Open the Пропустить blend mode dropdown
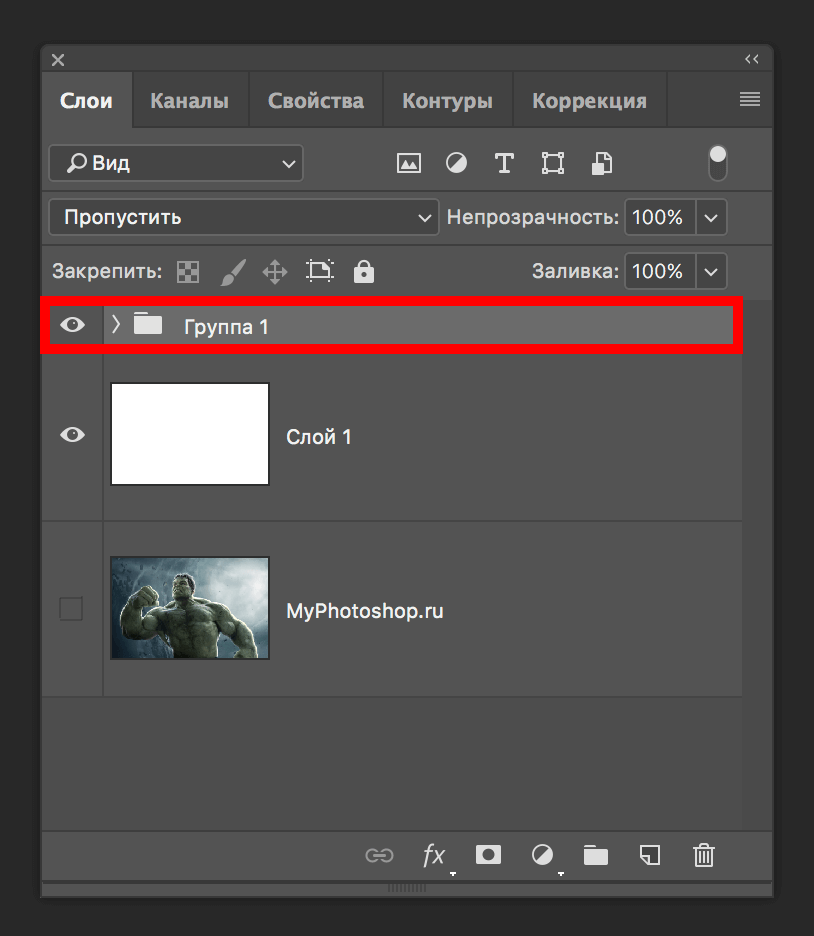814x936 pixels. (x=243, y=217)
